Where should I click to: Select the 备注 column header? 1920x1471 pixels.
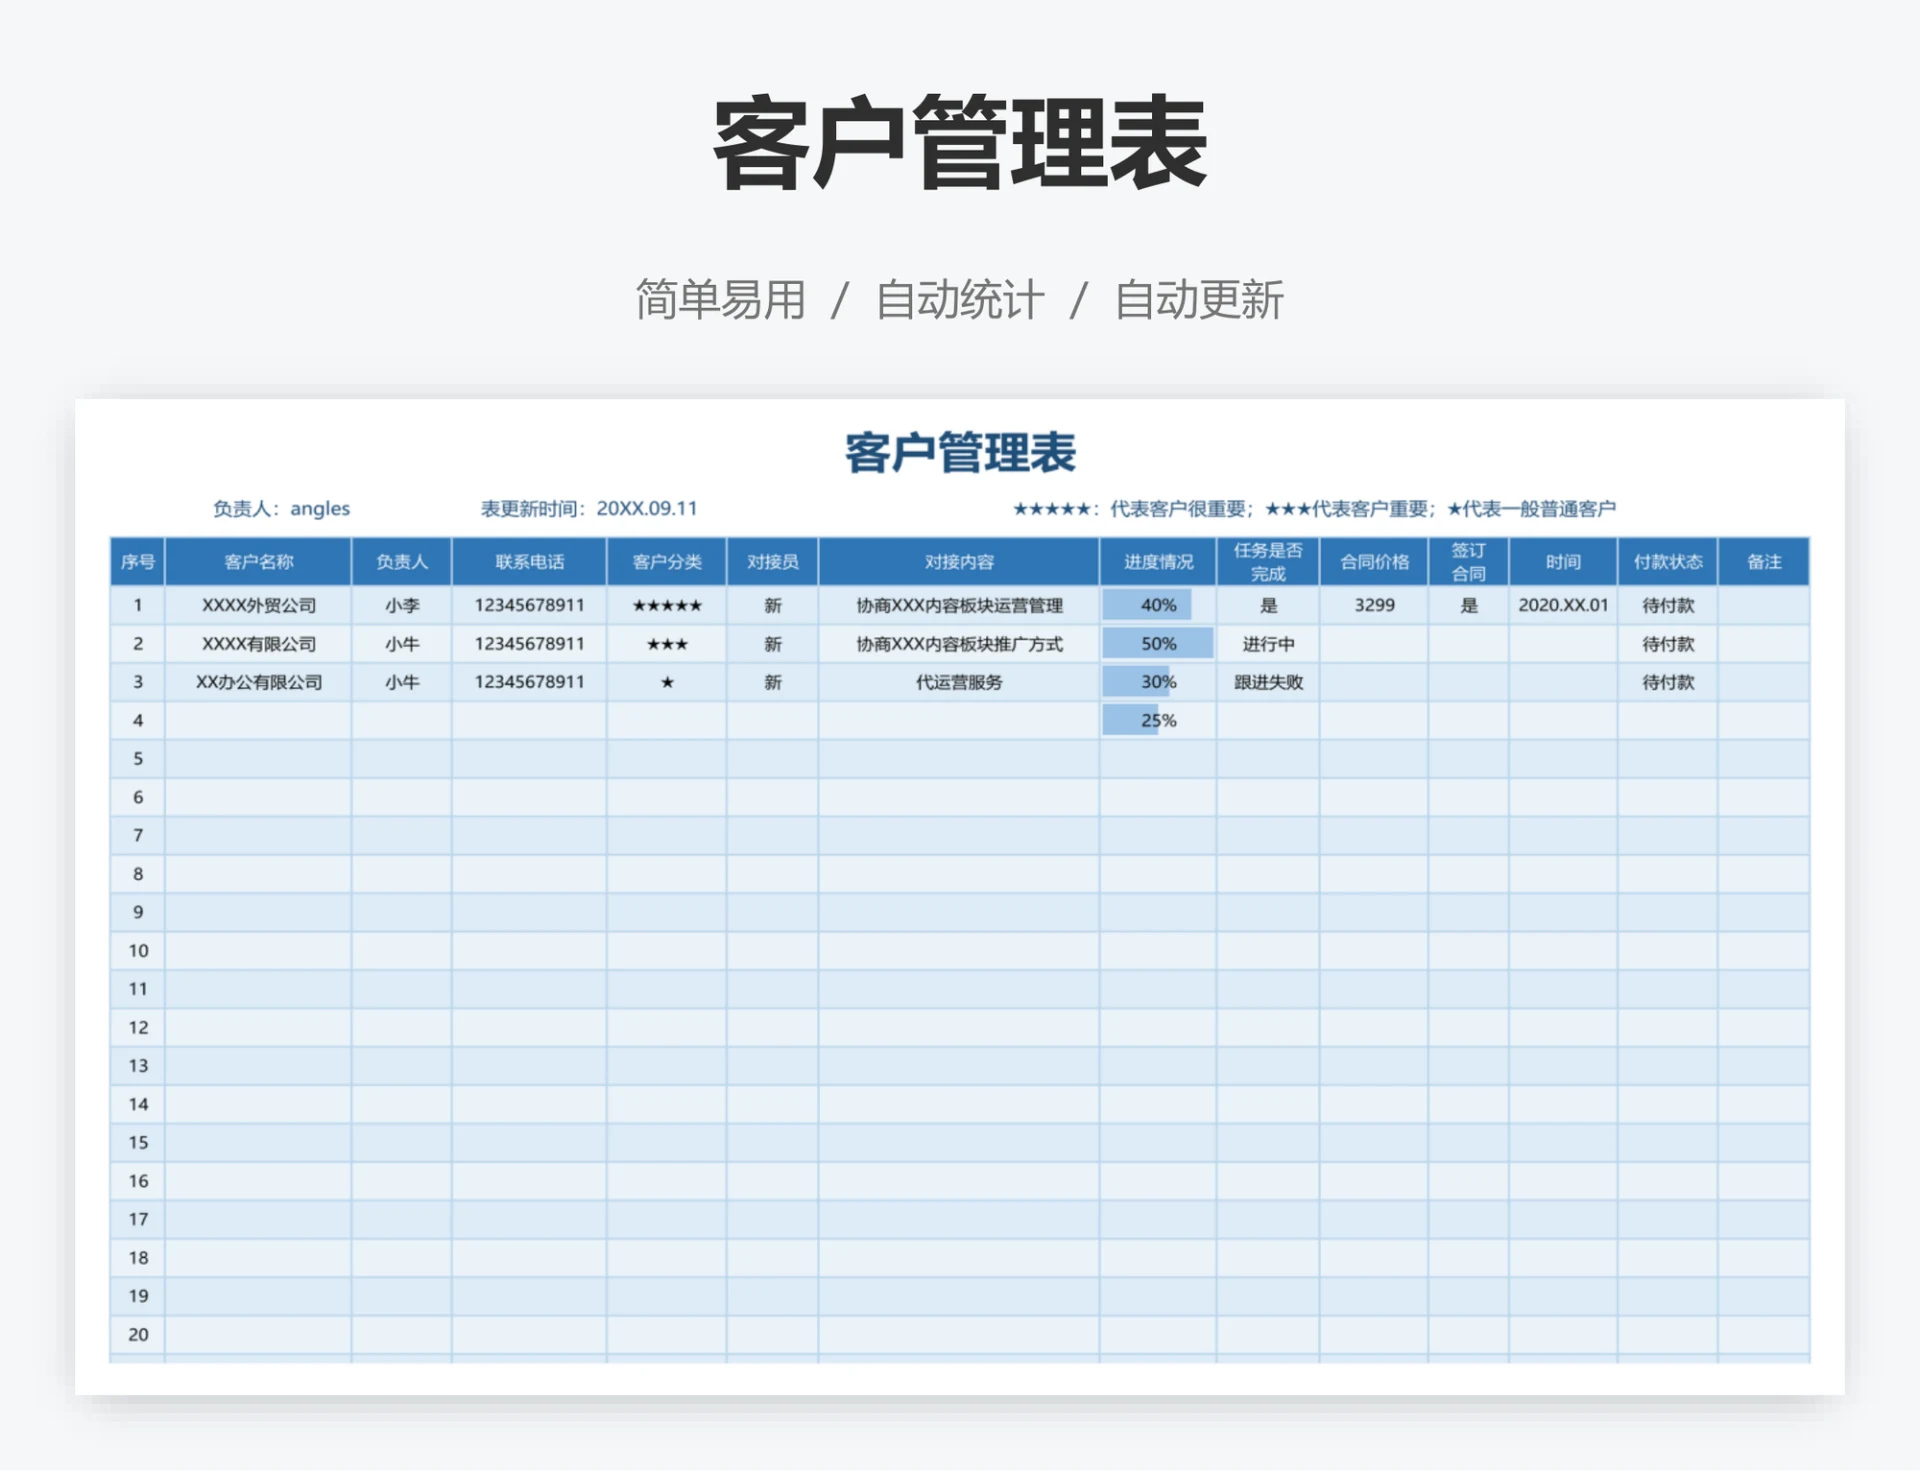[x=1763, y=561]
